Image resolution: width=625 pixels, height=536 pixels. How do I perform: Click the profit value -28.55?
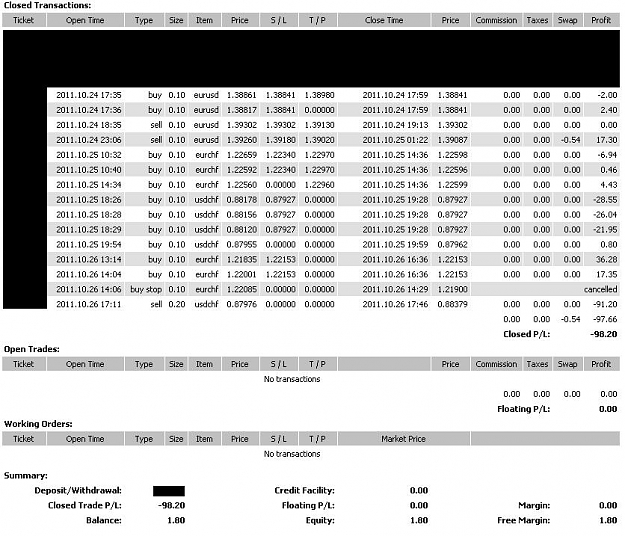[605, 200]
